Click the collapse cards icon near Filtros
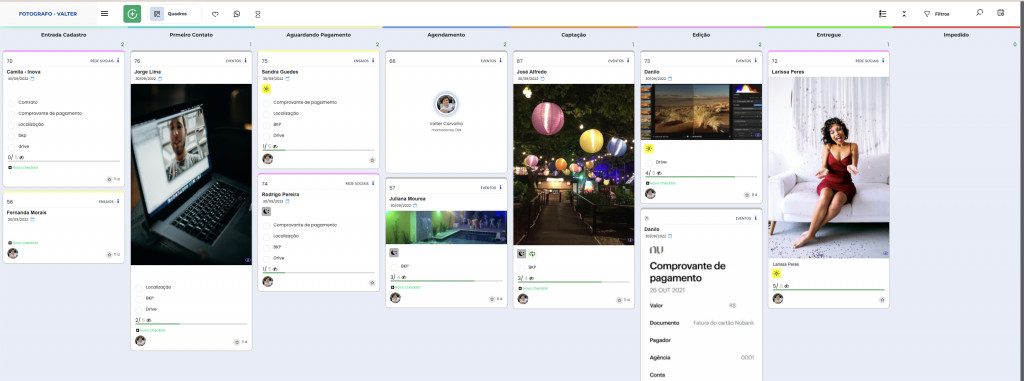1024x381 pixels. (904, 14)
